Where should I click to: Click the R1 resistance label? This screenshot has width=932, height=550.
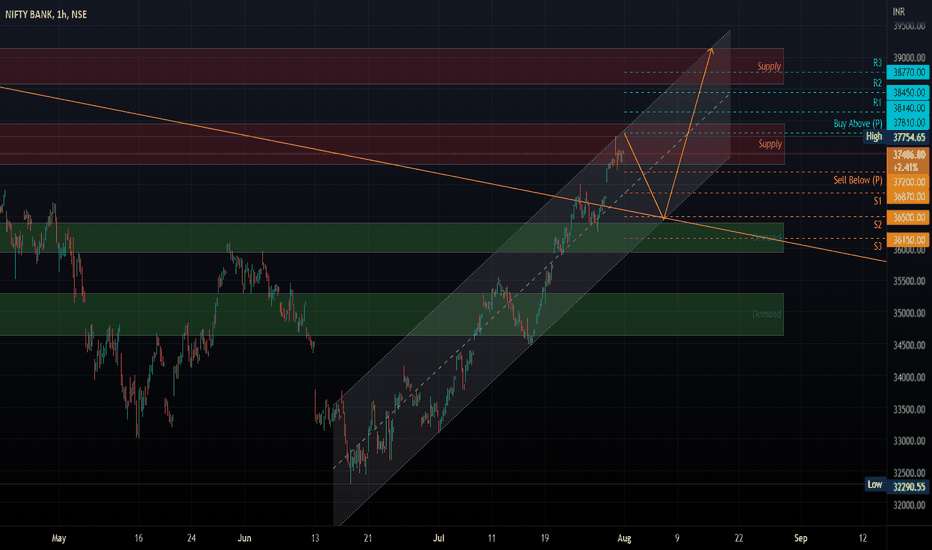[x=877, y=103]
